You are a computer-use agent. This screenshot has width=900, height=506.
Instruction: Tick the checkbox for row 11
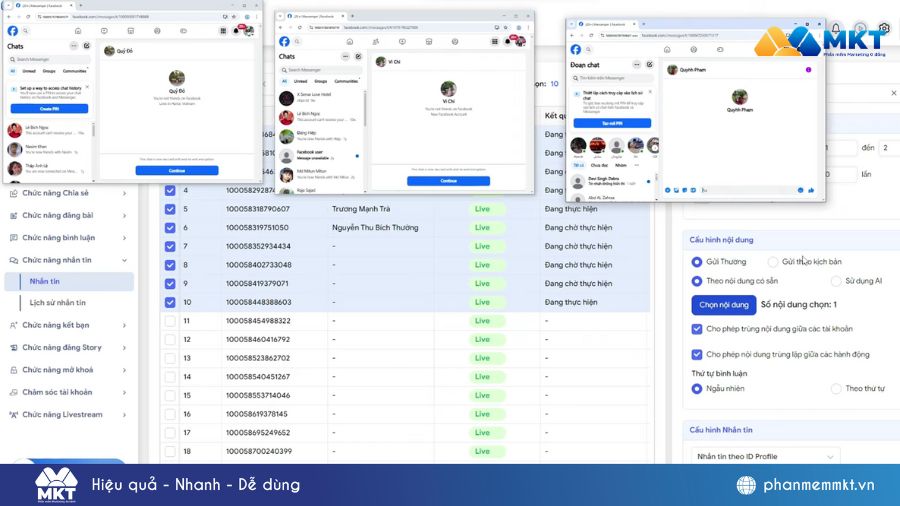tap(170, 321)
